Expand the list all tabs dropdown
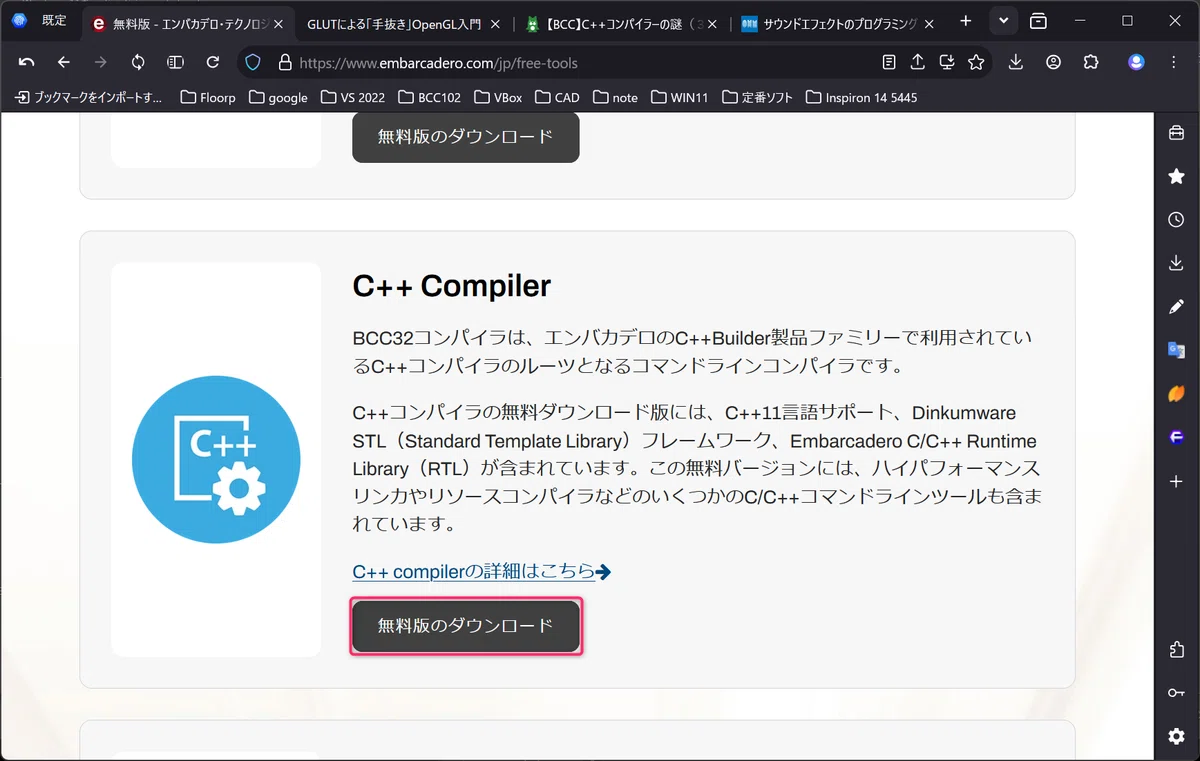The width and height of the screenshot is (1200, 761). click(x=1003, y=21)
